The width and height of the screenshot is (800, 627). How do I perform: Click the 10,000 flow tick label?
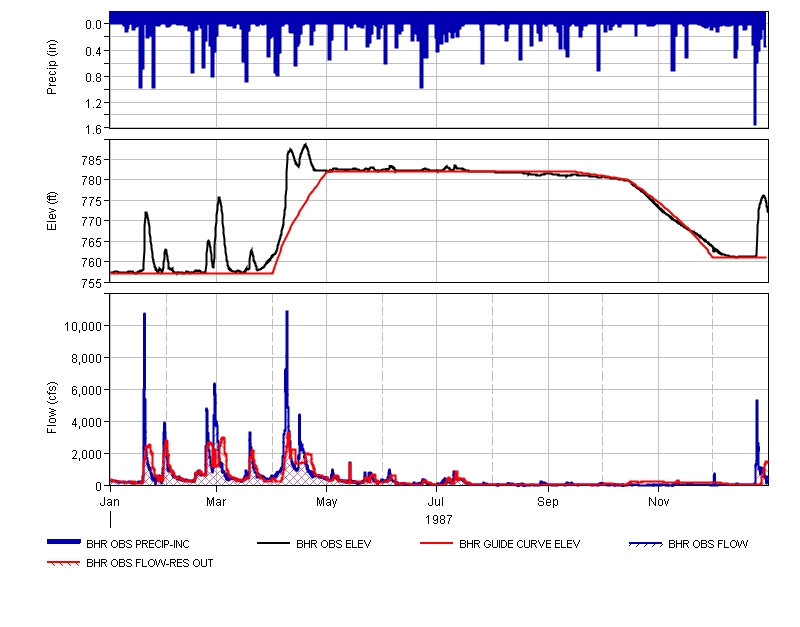83,327
